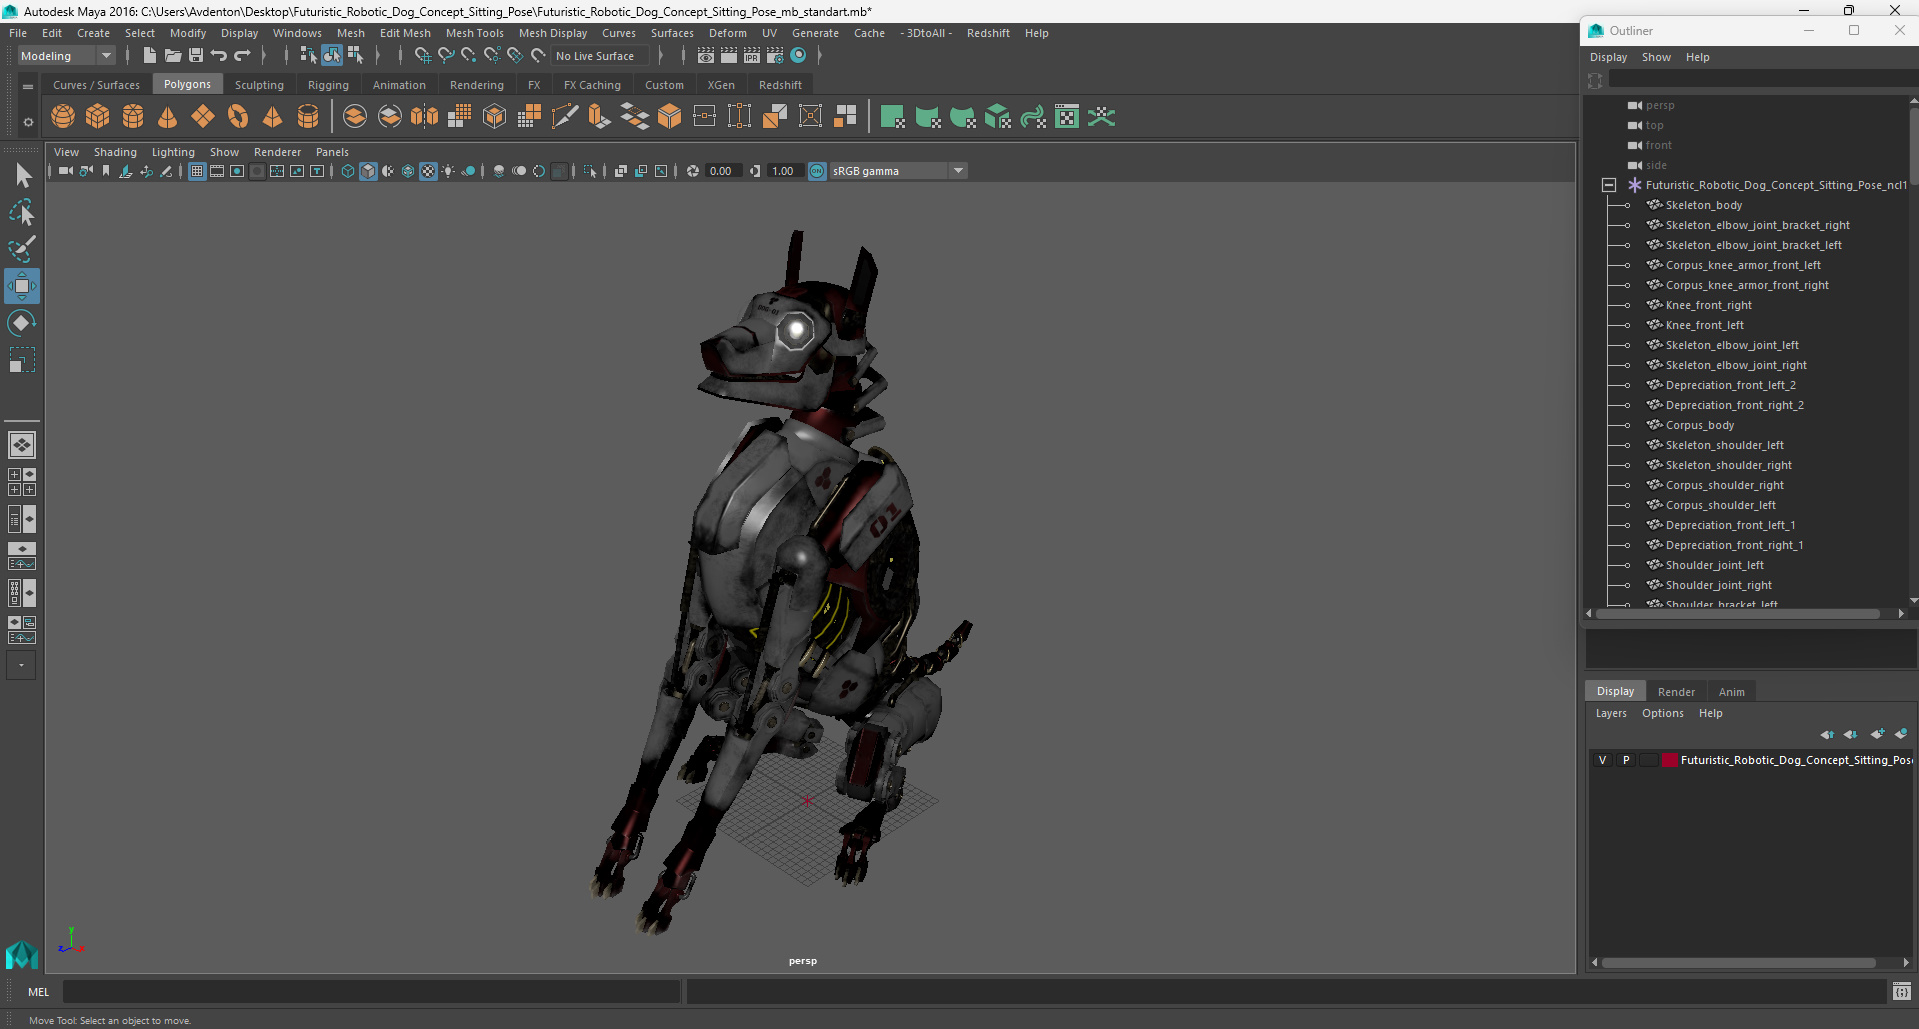
Task: Click the Multi-Cut tool shelf icon
Action: (565, 117)
